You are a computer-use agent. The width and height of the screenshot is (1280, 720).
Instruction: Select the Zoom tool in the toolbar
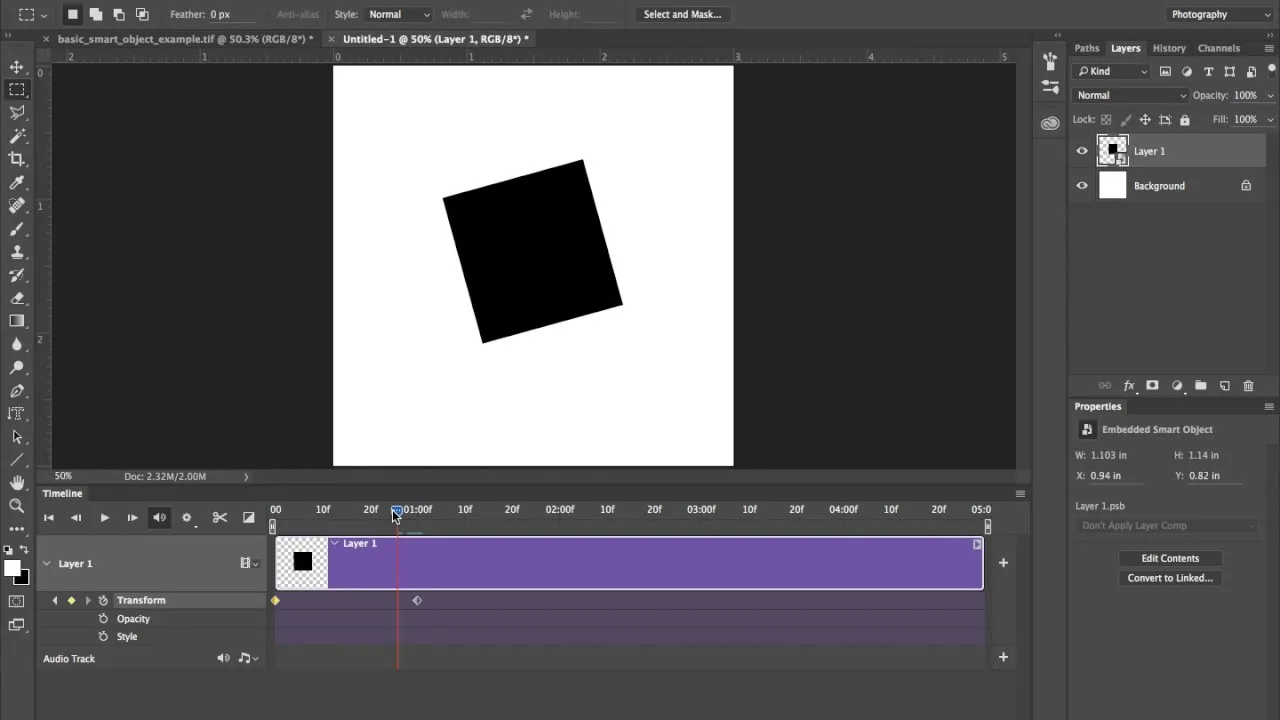point(16,506)
